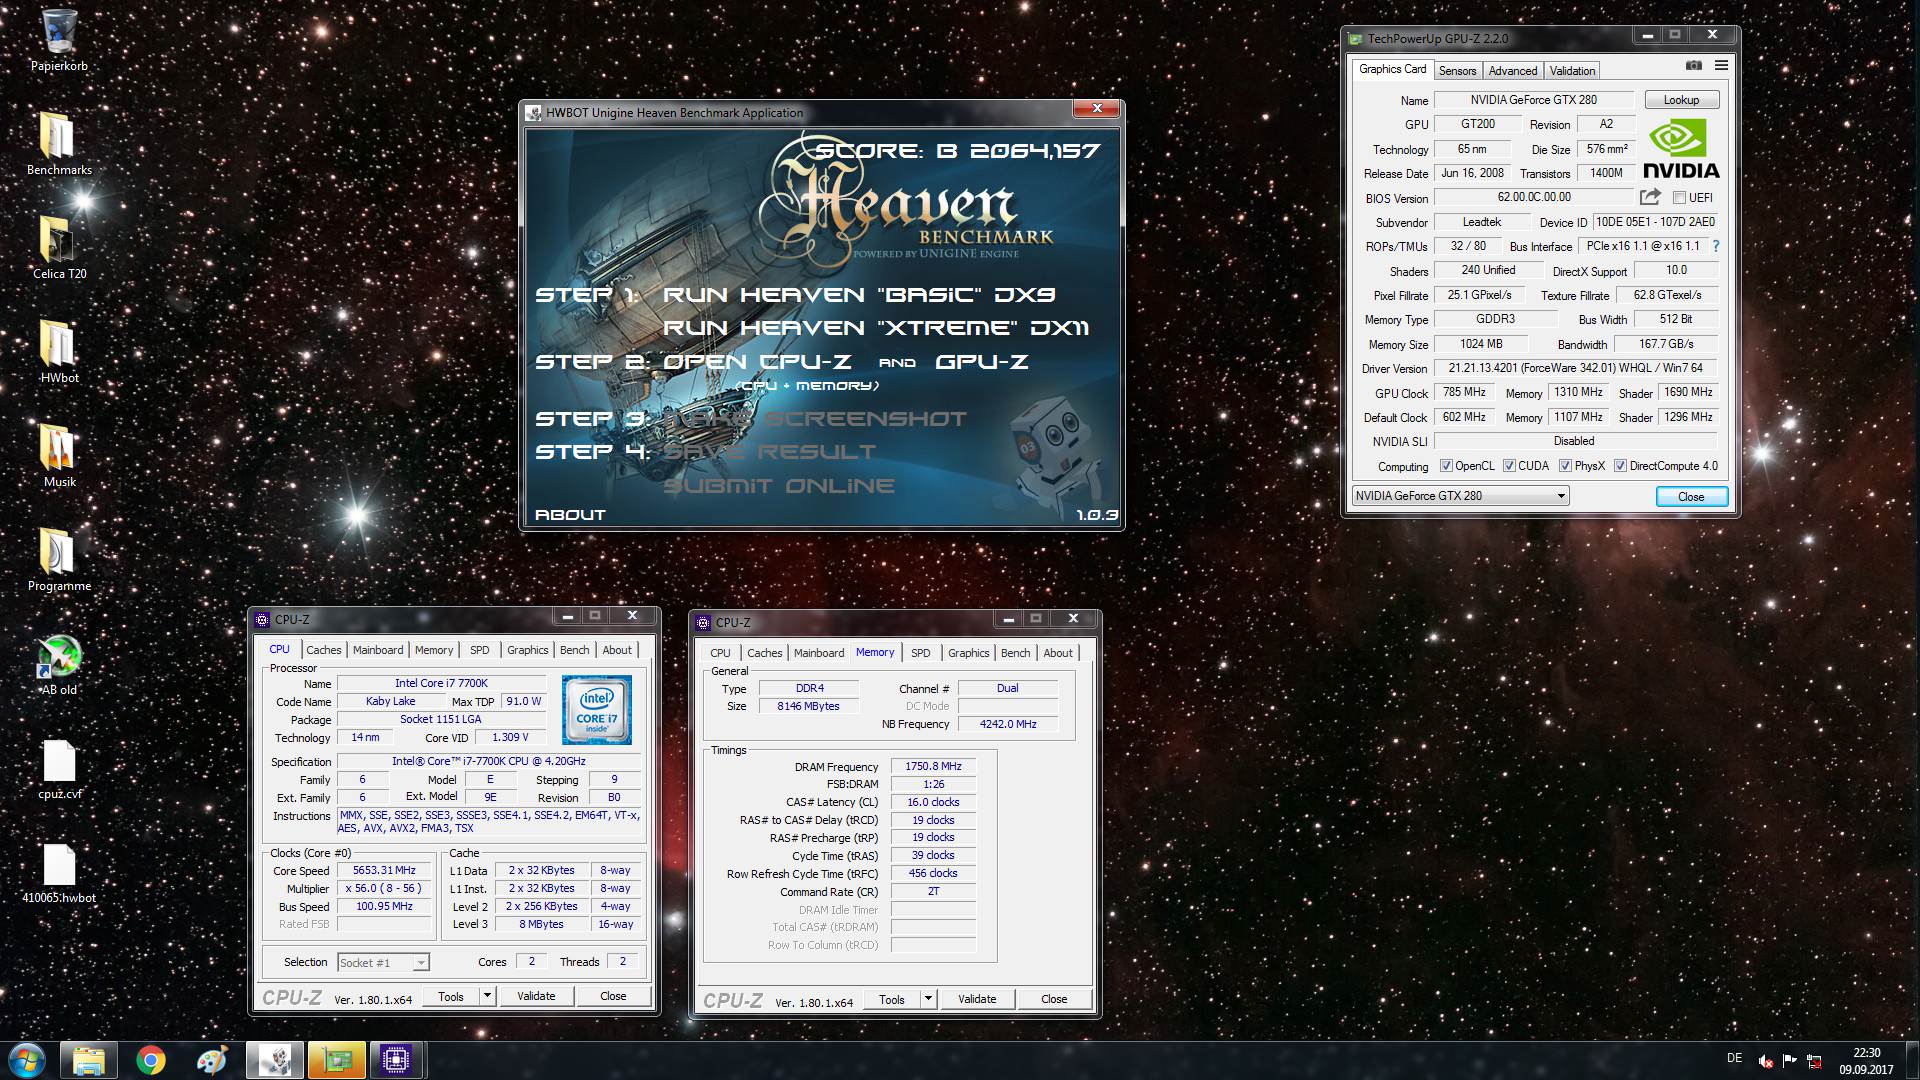Click the DRAM Frequency 1750.8 MHz field
The height and width of the screenshot is (1080, 1920).
click(933, 767)
